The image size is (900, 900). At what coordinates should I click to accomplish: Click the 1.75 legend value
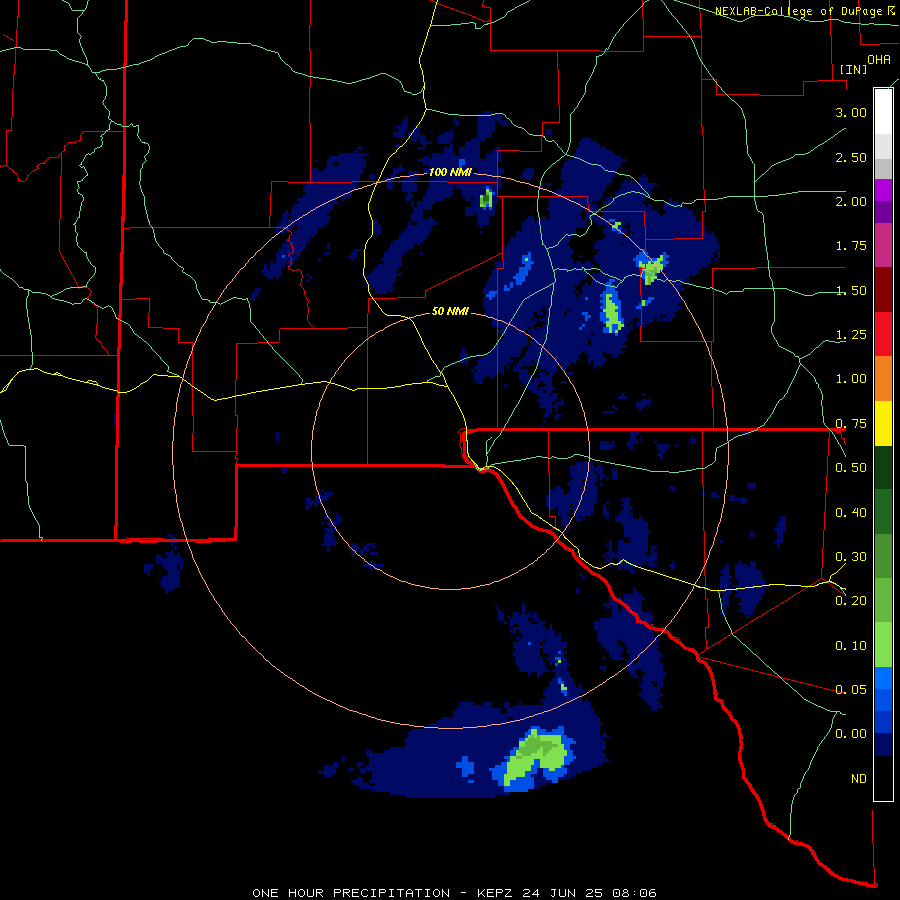click(x=851, y=246)
